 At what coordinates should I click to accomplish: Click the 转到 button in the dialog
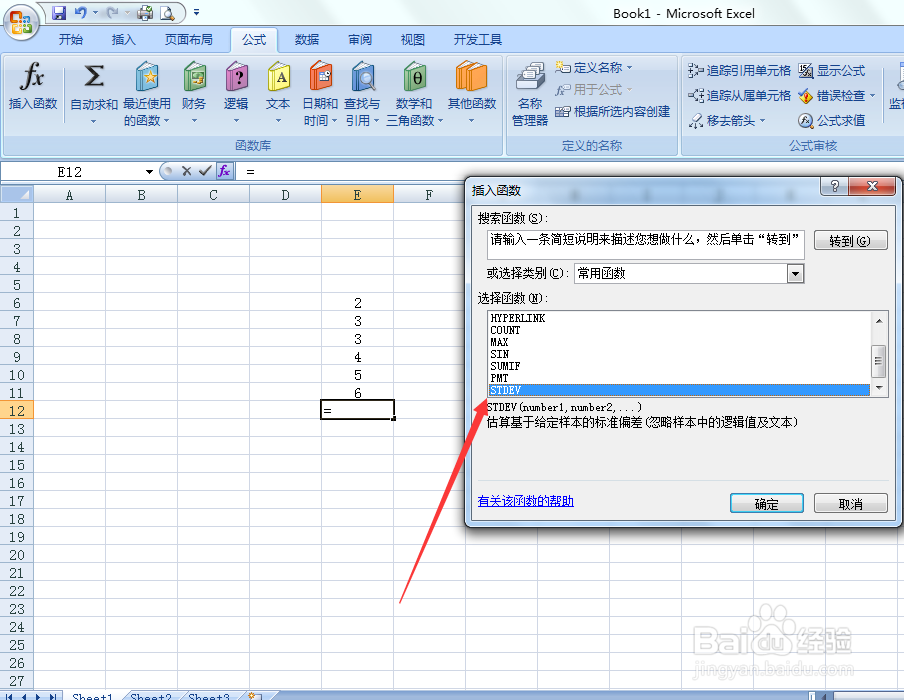click(x=850, y=240)
